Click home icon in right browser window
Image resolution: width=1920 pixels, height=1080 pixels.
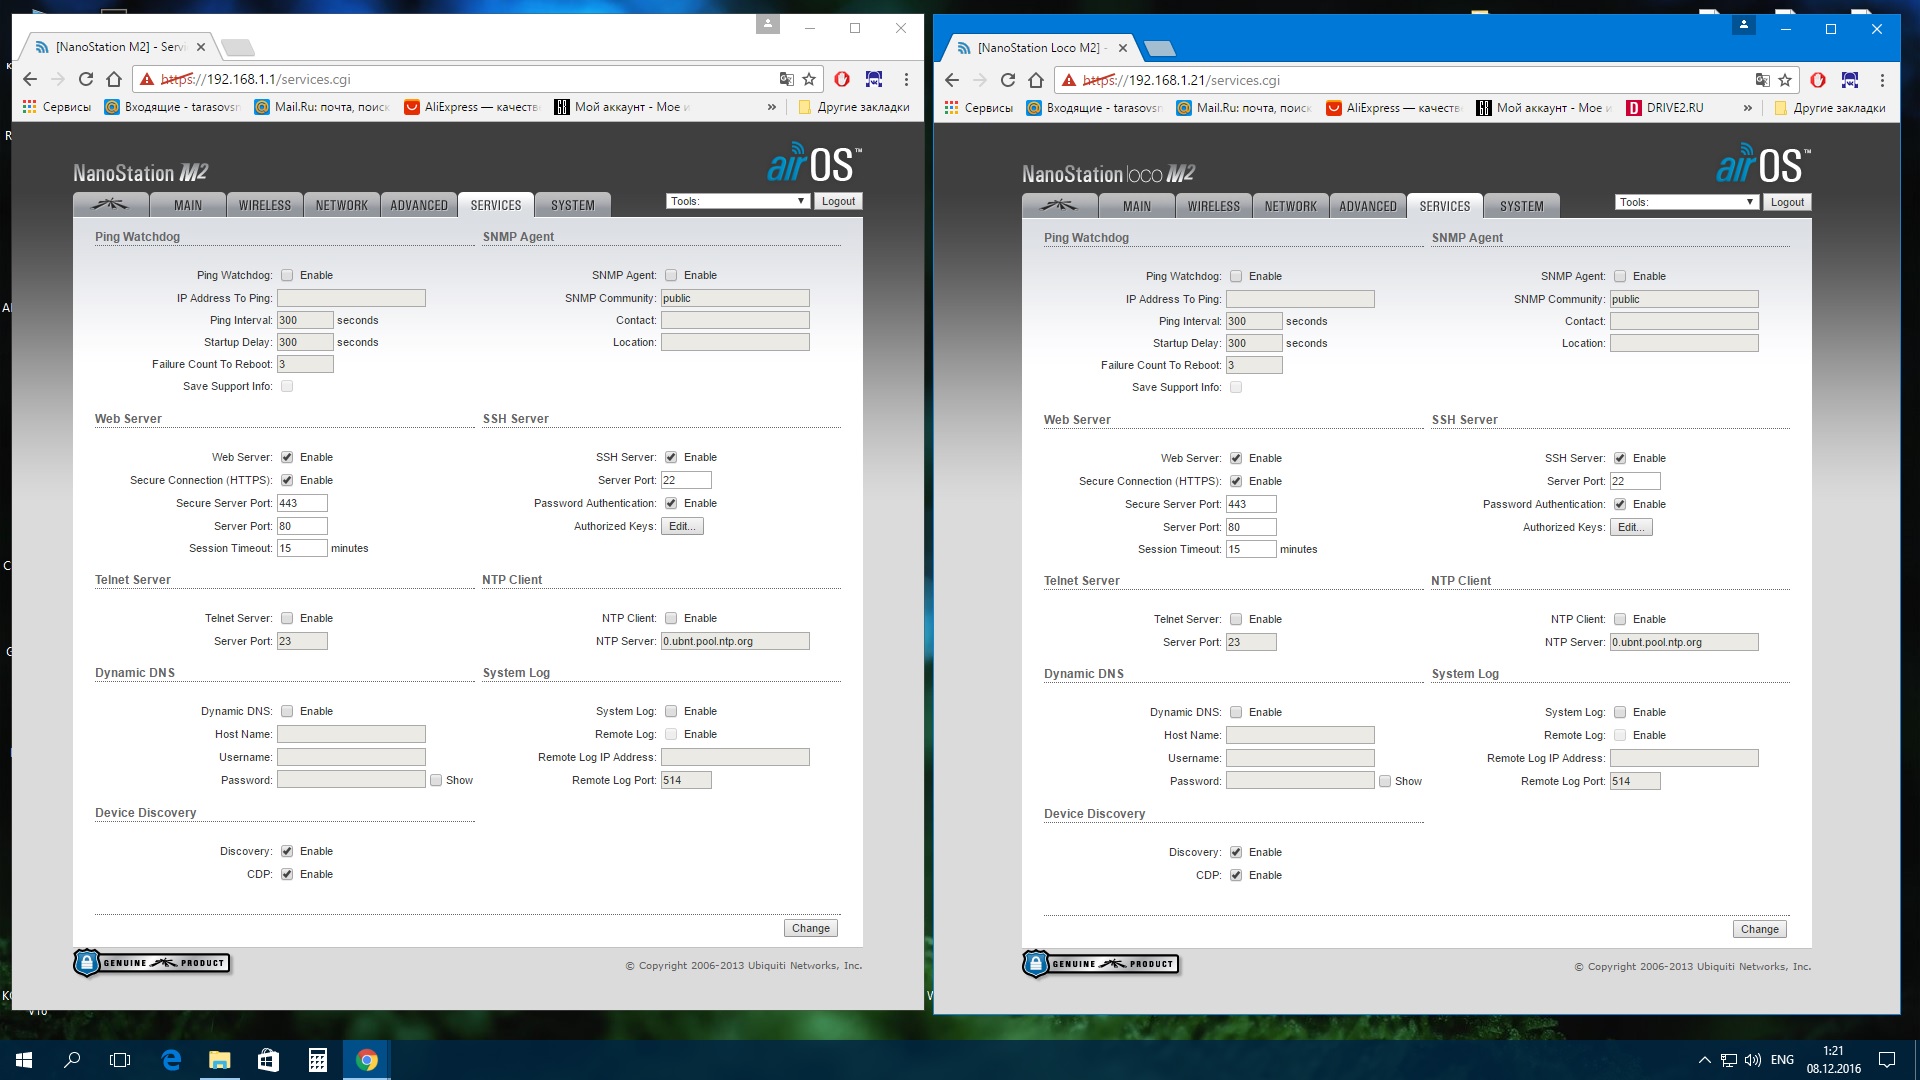1036,80
